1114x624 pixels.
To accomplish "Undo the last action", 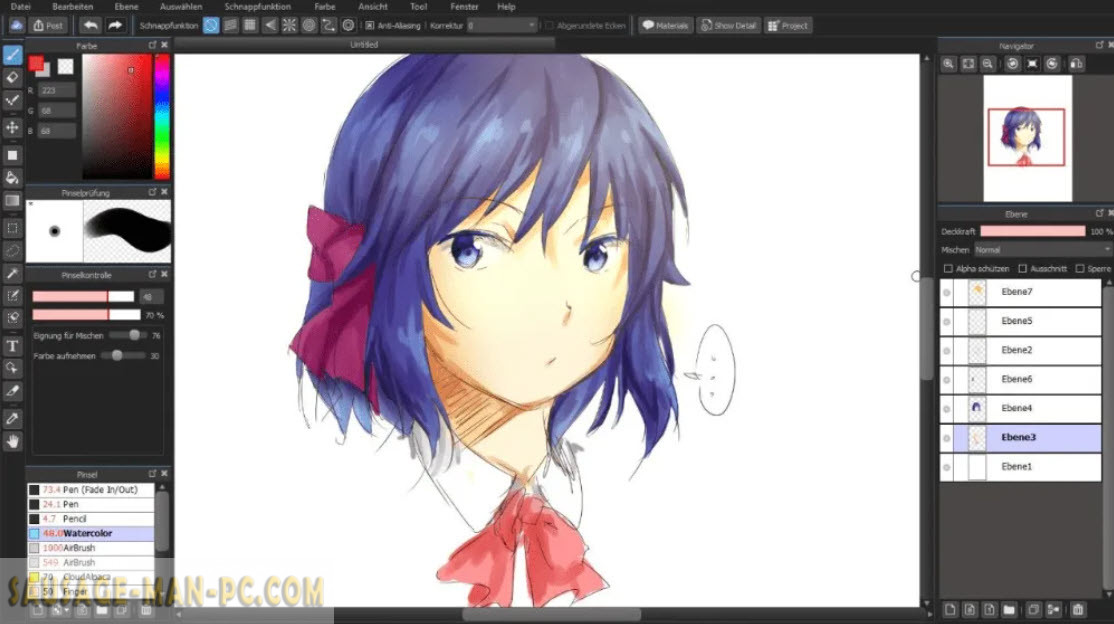I will click(90, 26).
